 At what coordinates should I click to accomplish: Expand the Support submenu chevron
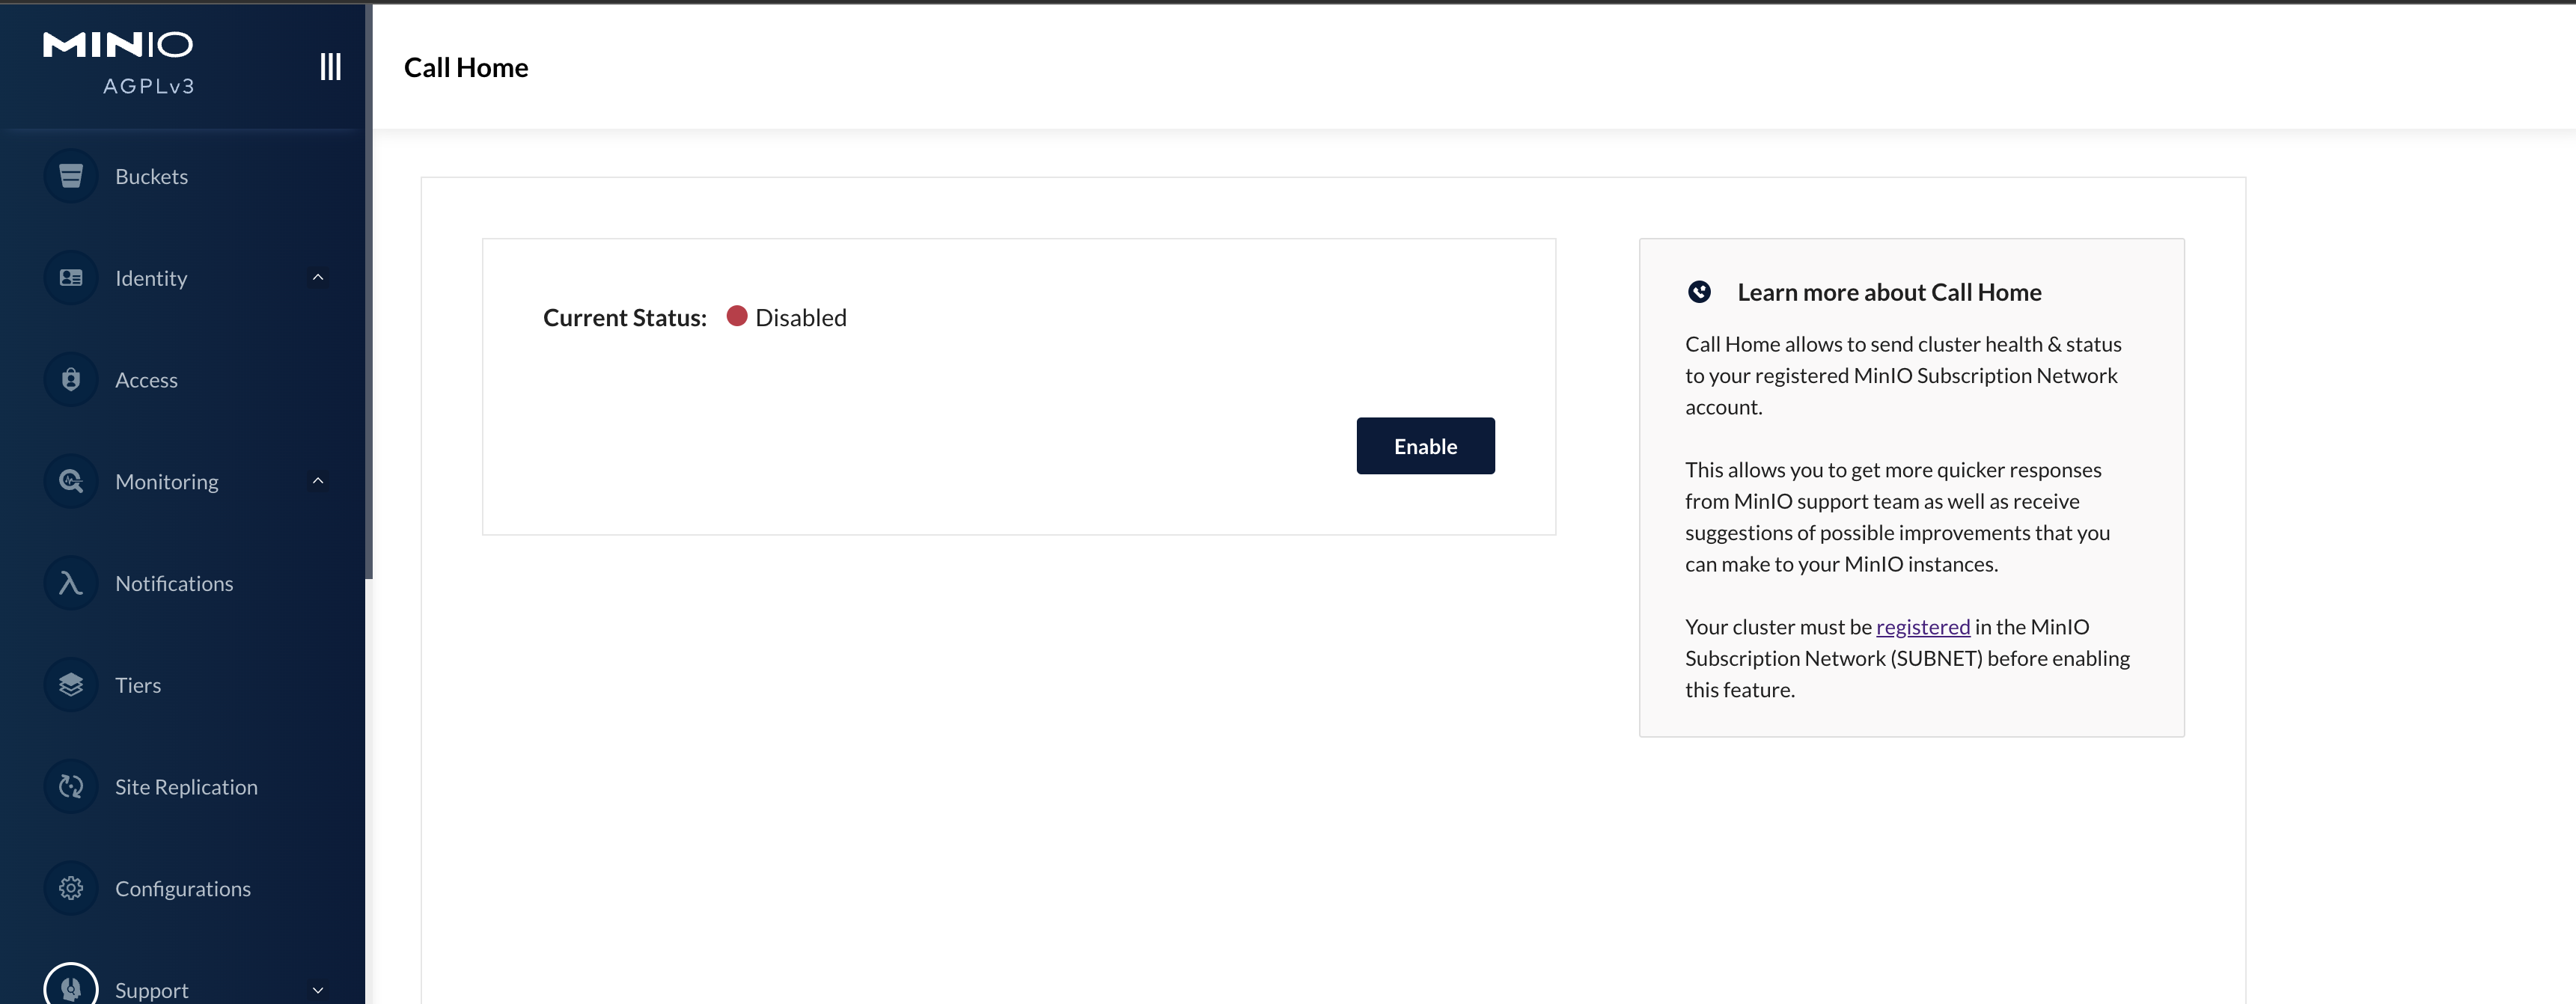(318, 988)
